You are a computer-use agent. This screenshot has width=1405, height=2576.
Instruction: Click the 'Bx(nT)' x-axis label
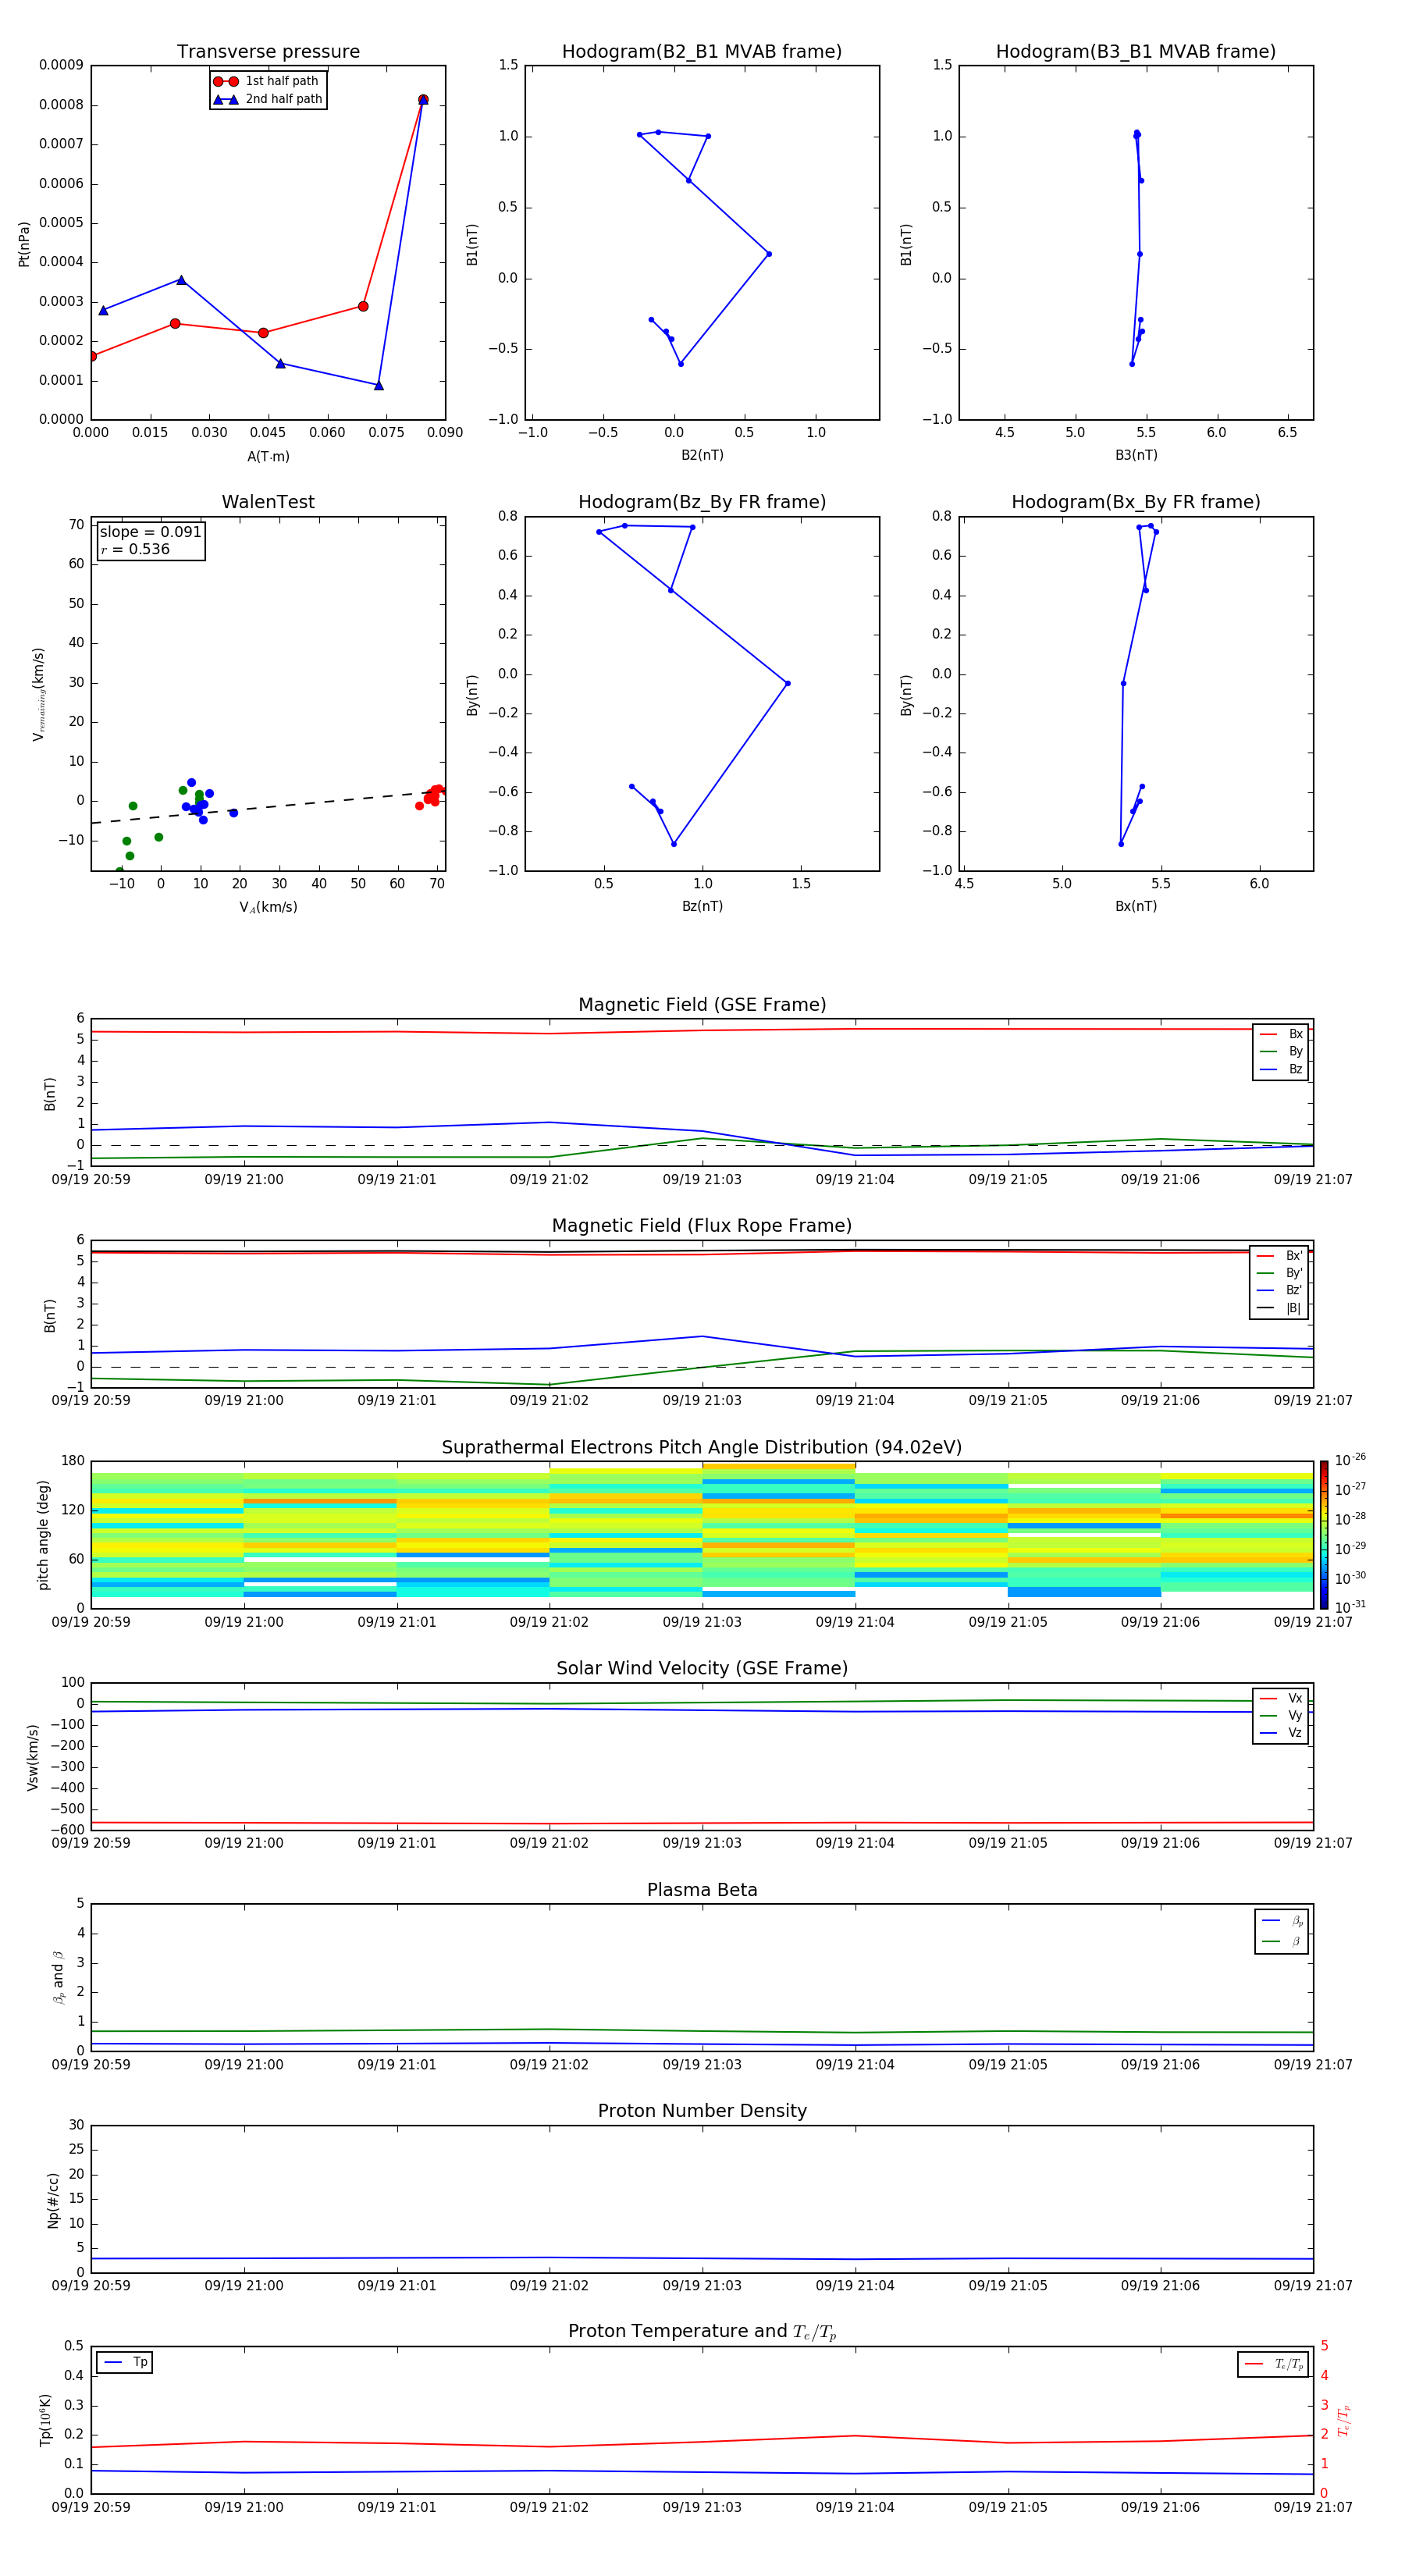click(x=1136, y=906)
